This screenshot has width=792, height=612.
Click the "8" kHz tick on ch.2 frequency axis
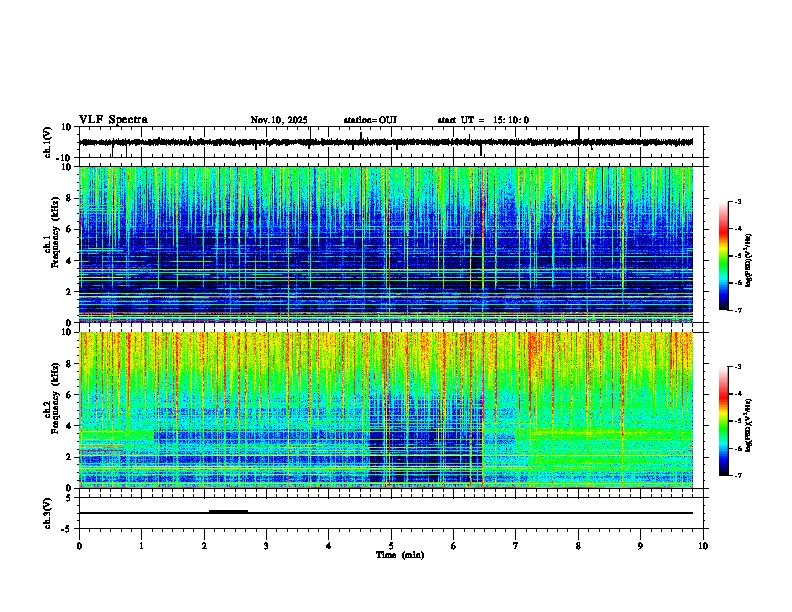[70, 364]
